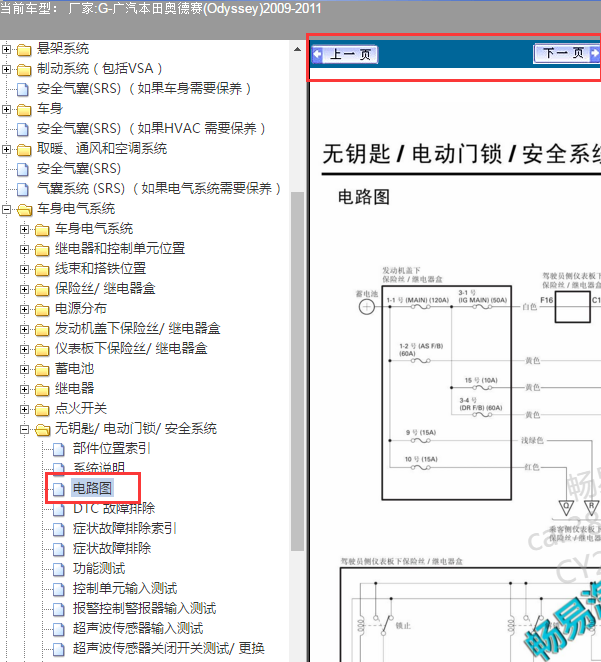This screenshot has height=662, width=601.
Task: Expand the 继电器和控制单元位置 node
Action: (24, 249)
